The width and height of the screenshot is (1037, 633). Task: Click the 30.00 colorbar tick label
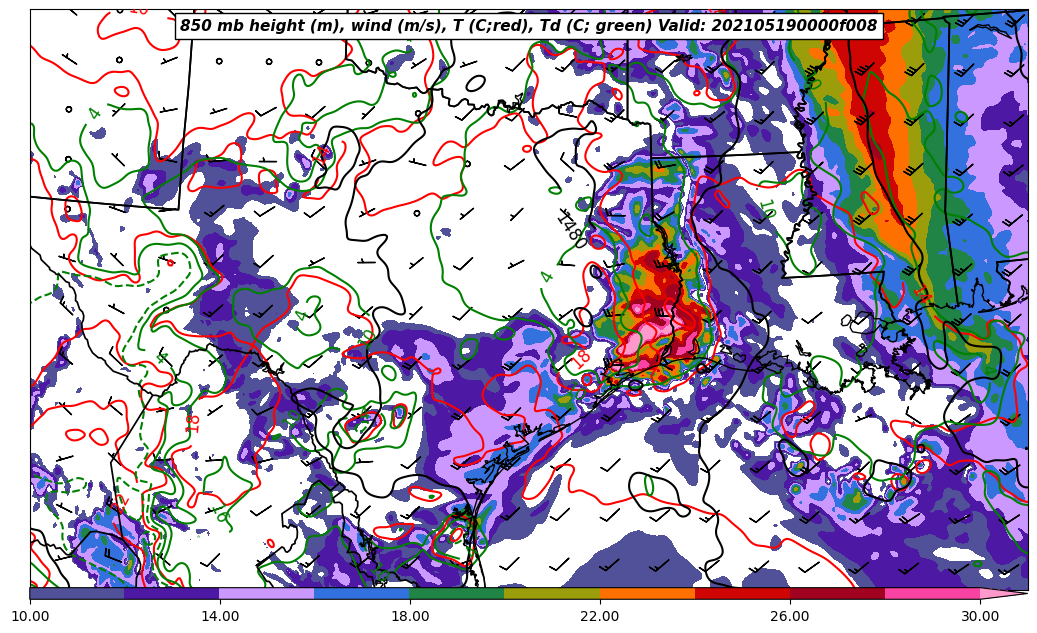(x=980, y=616)
